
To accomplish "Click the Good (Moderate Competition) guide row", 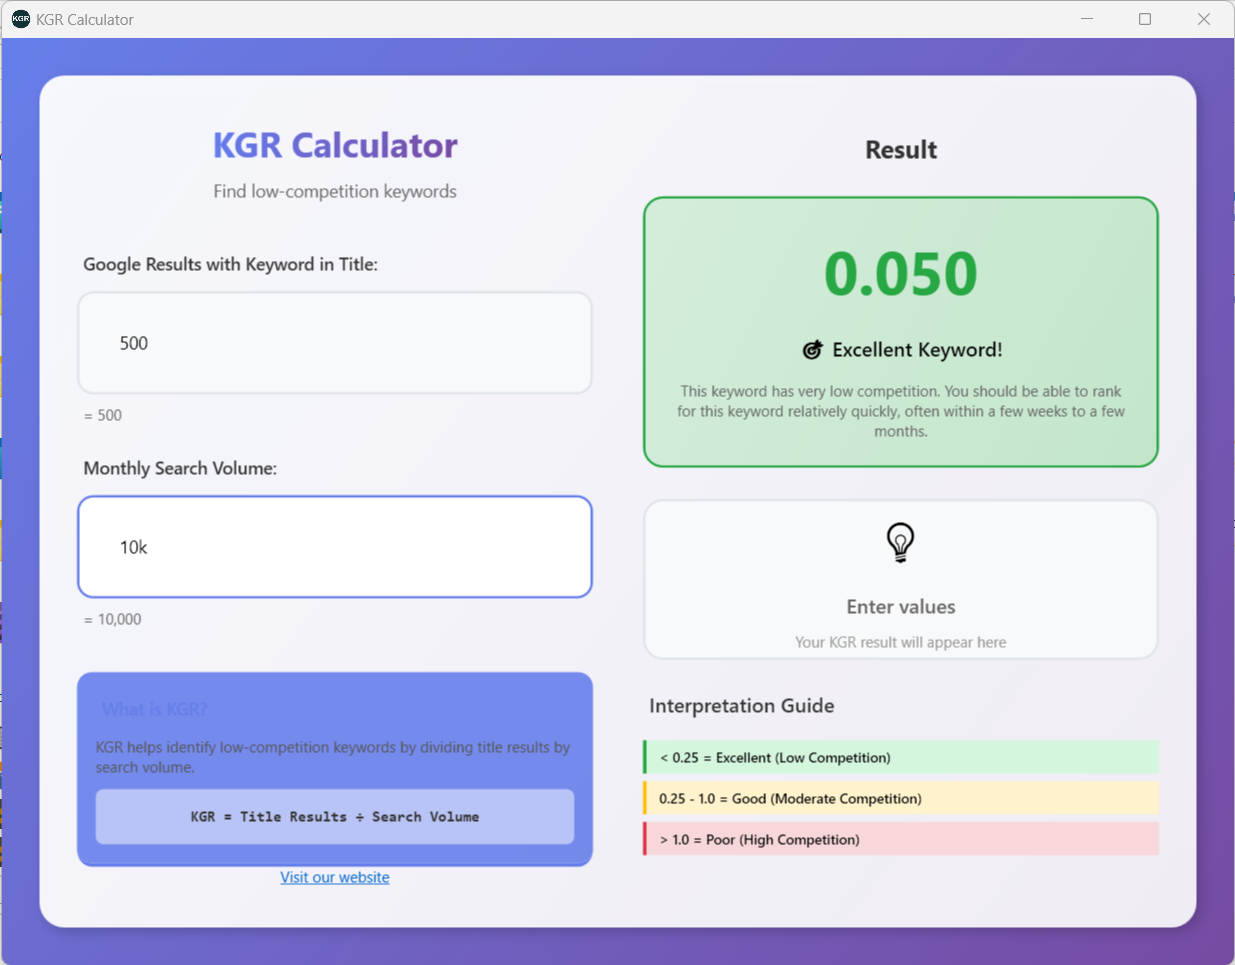I will coord(901,799).
